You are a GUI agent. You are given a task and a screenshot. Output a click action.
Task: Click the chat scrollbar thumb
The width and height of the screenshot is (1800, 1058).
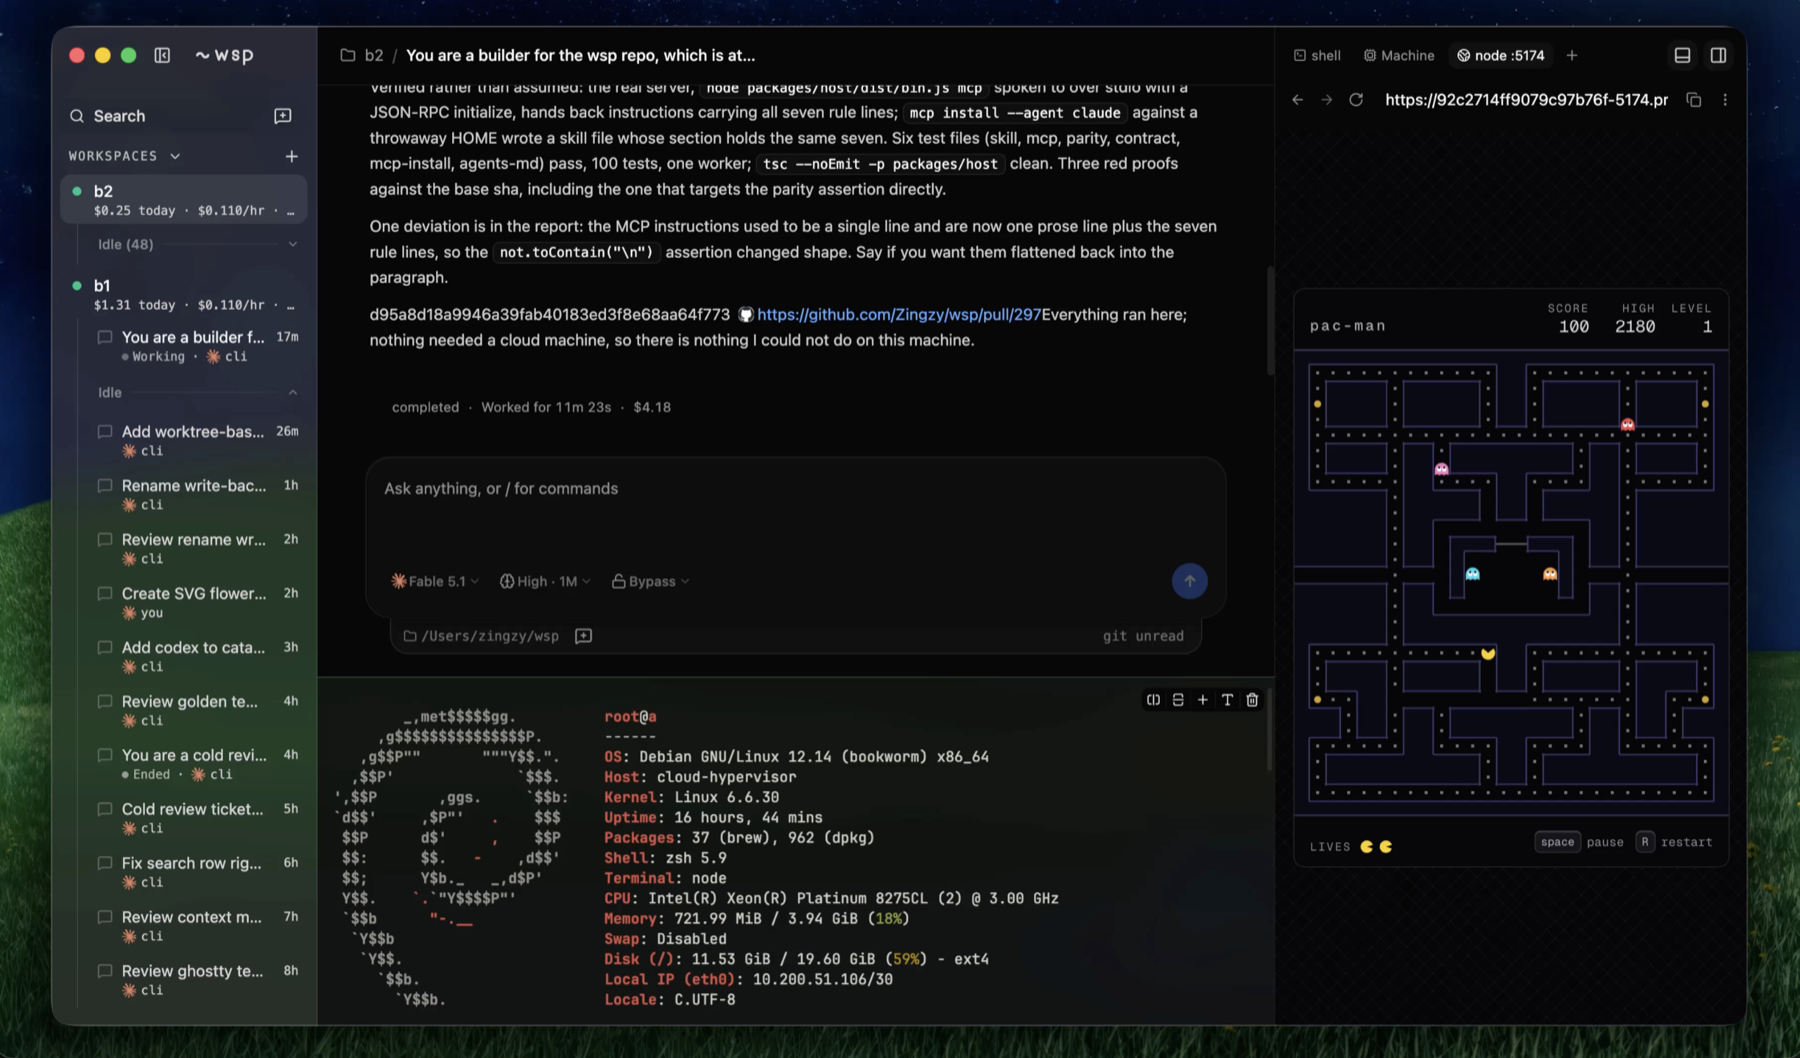[1270, 320]
